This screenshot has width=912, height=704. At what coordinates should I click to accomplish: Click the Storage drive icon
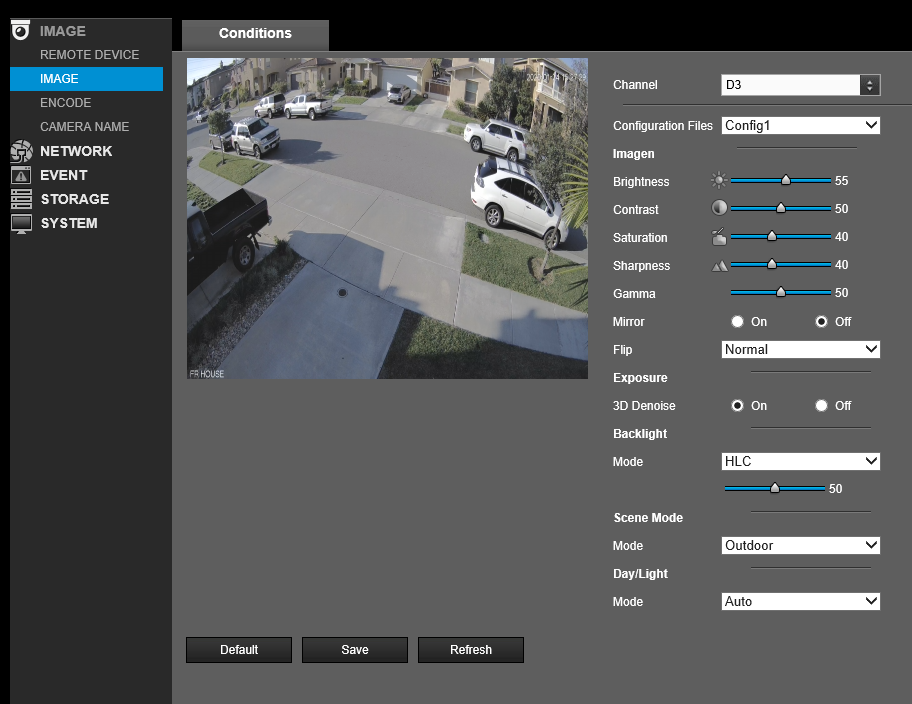[x=22, y=199]
